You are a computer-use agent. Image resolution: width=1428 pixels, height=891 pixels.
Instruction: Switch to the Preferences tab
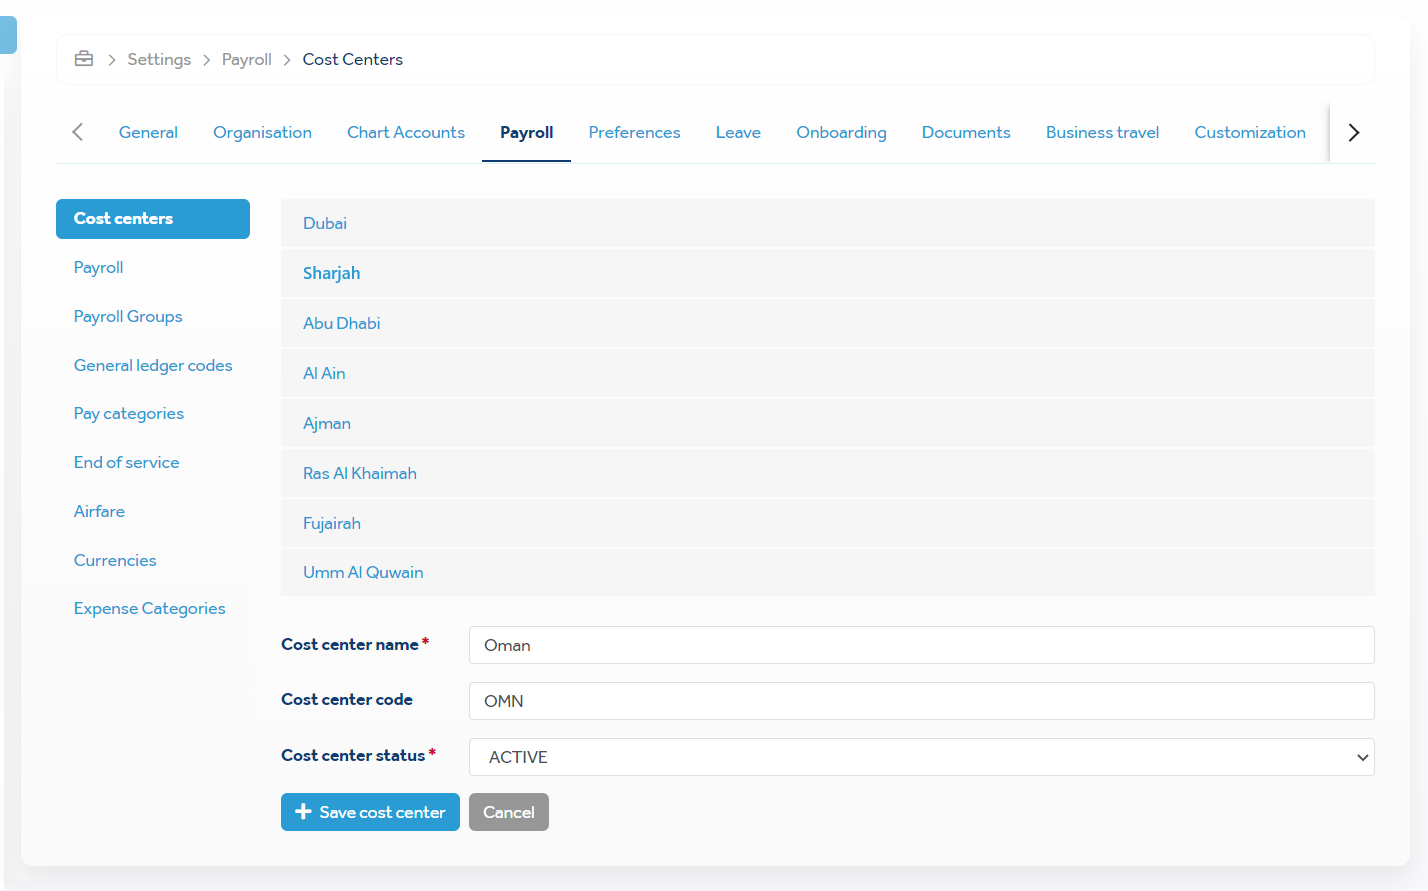click(x=634, y=132)
